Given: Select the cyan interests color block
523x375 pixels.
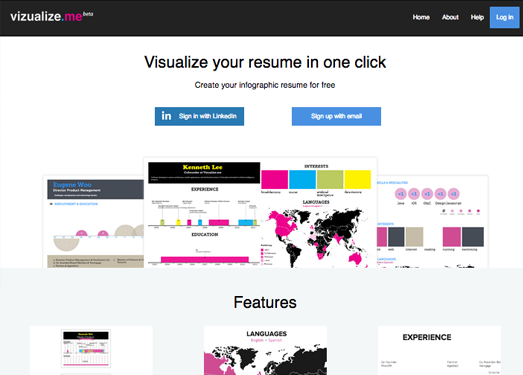Looking at the screenshot, I should pyautogui.click(x=302, y=179).
